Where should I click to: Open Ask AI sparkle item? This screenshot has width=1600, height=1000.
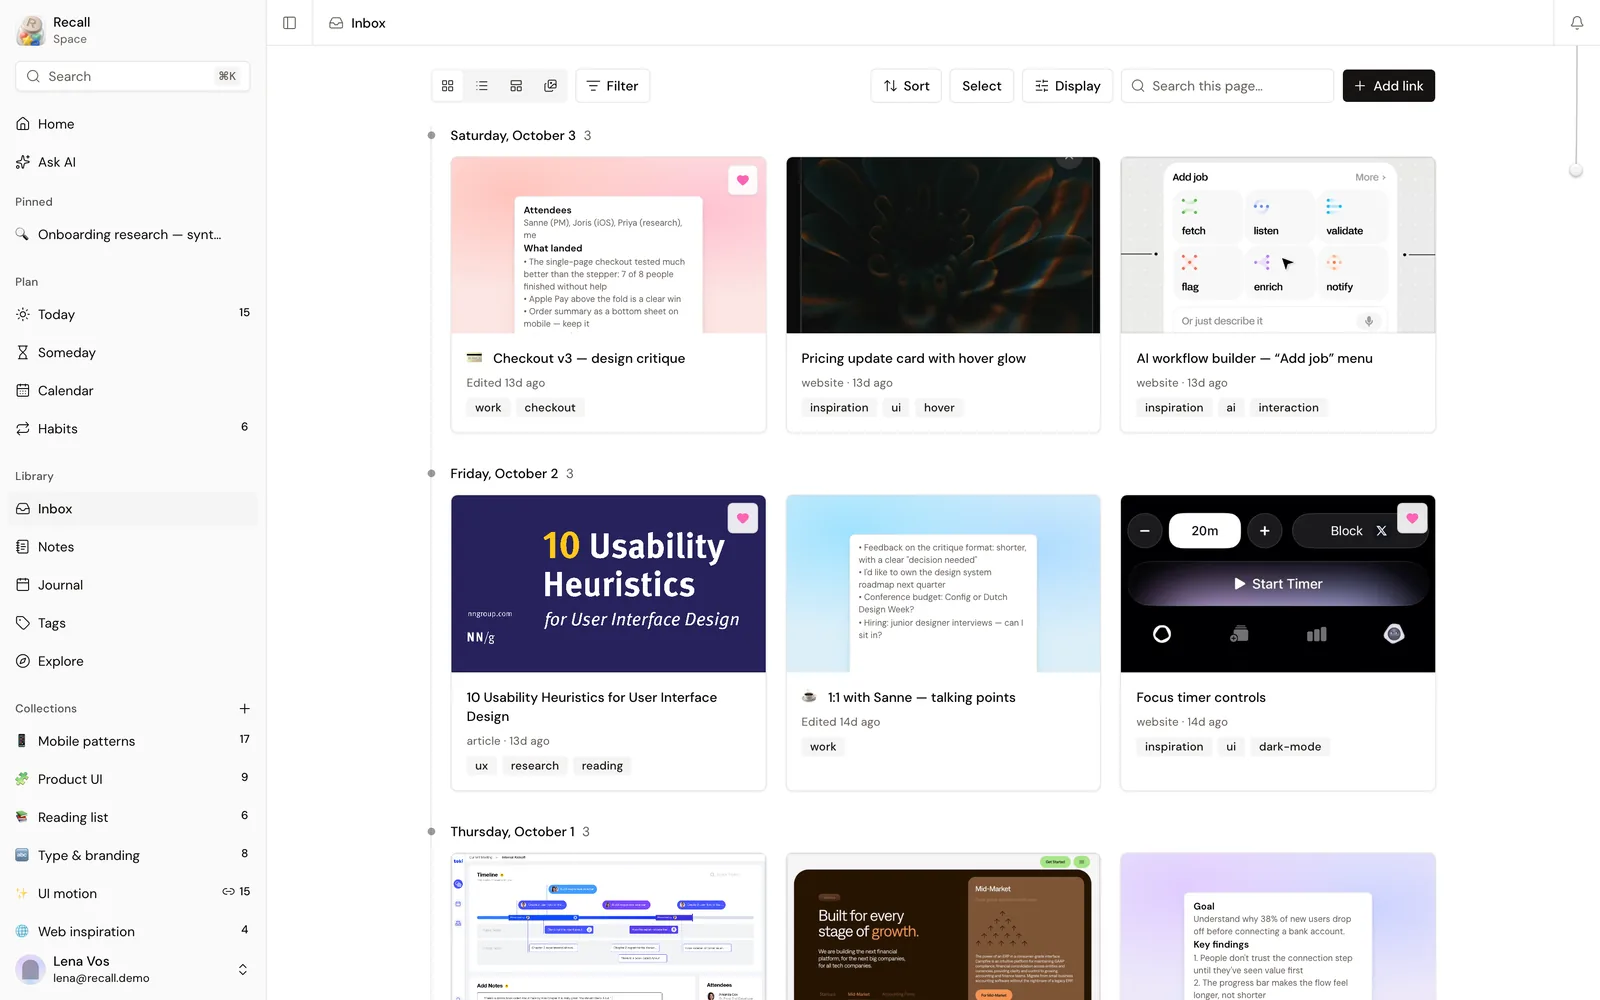coord(133,162)
